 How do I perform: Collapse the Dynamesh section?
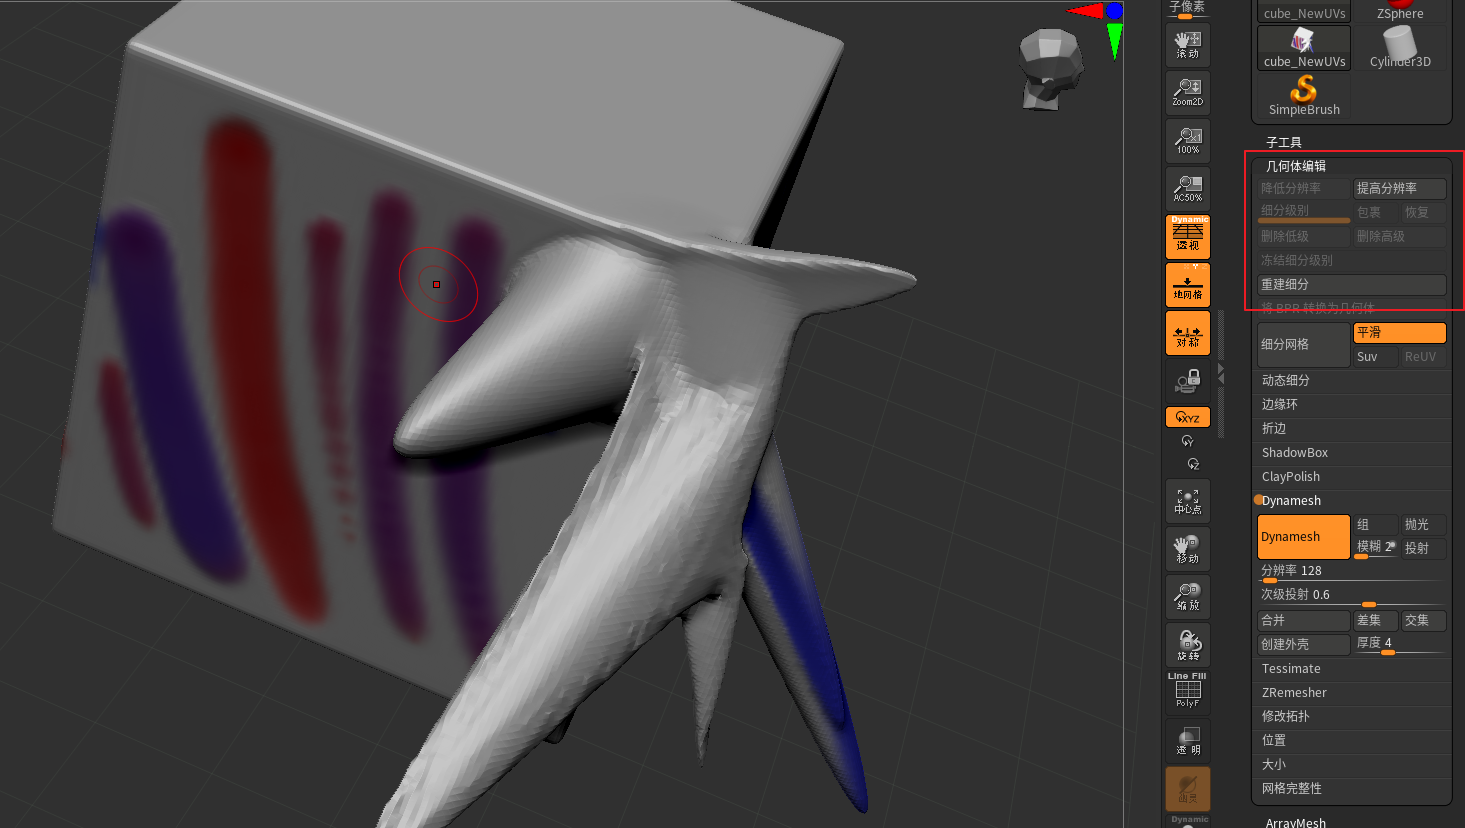[x=1291, y=500]
